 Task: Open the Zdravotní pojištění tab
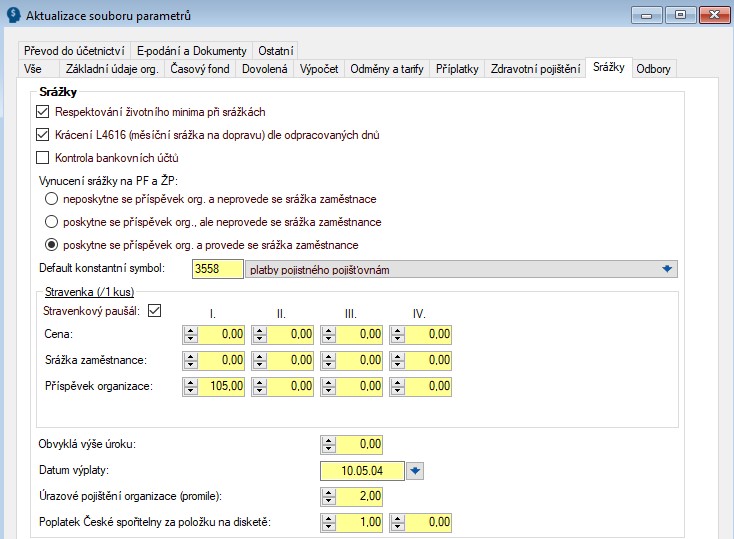(x=536, y=69)
